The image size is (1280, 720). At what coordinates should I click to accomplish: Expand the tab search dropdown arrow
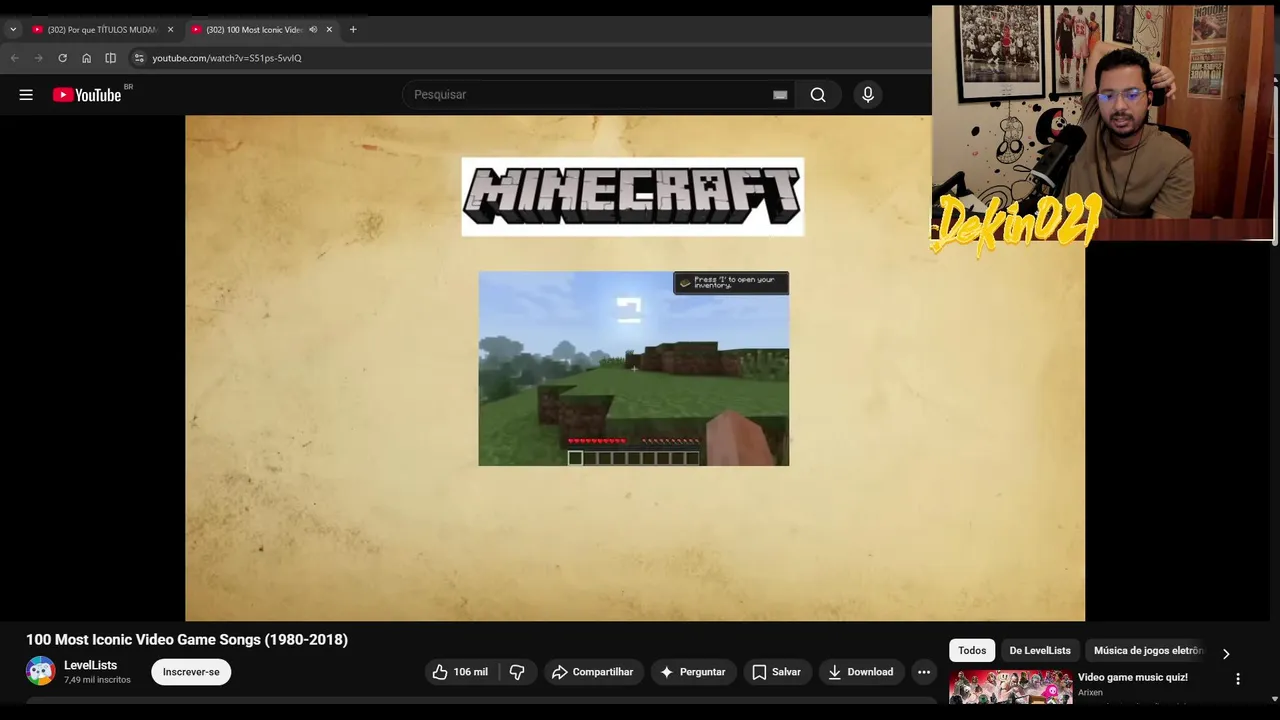point(13,30)
